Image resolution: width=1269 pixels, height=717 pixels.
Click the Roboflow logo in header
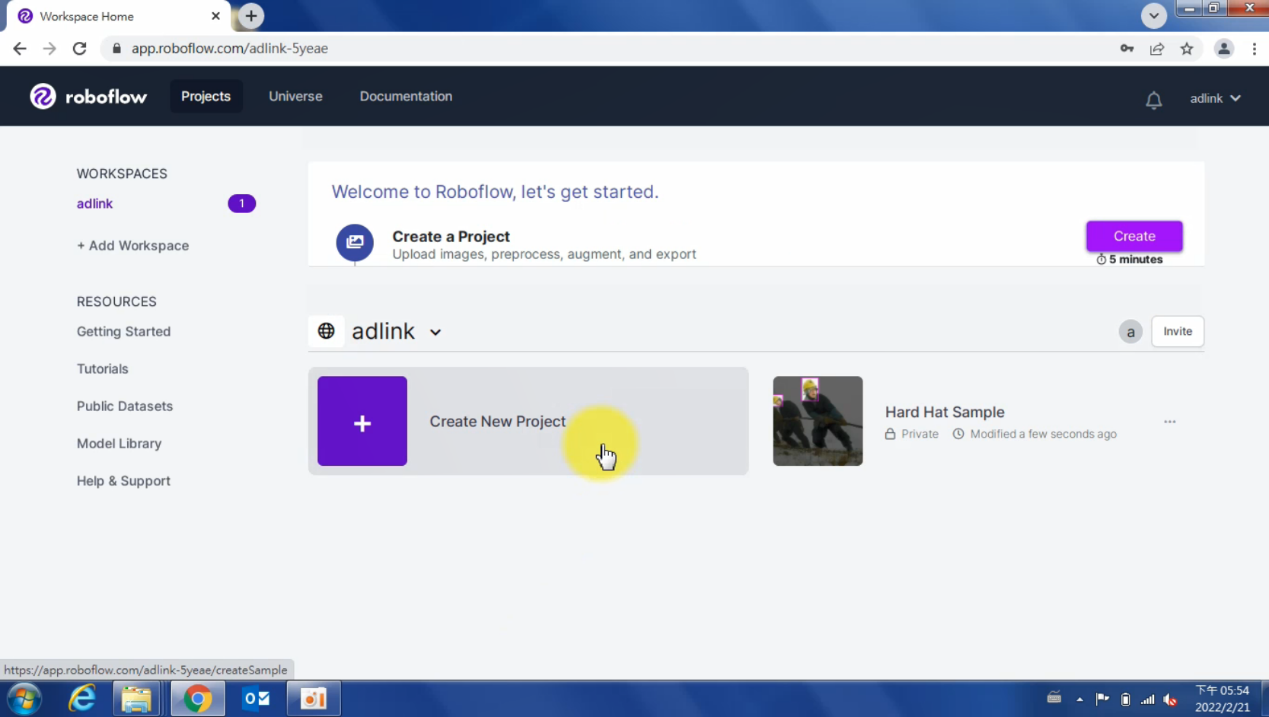(88, 96)
